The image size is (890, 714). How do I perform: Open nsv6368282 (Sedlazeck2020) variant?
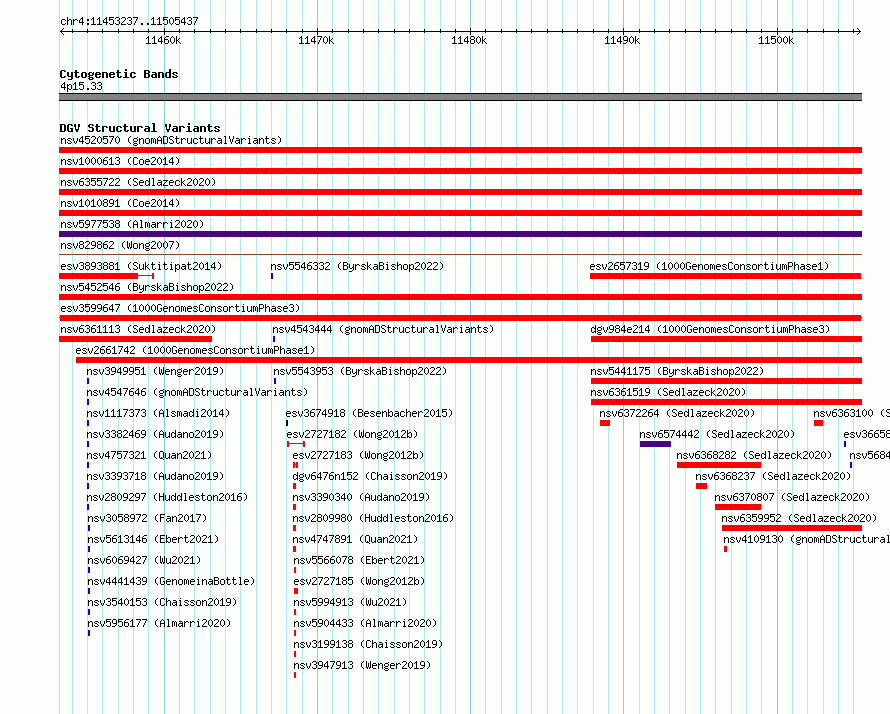tap(754, 455)
